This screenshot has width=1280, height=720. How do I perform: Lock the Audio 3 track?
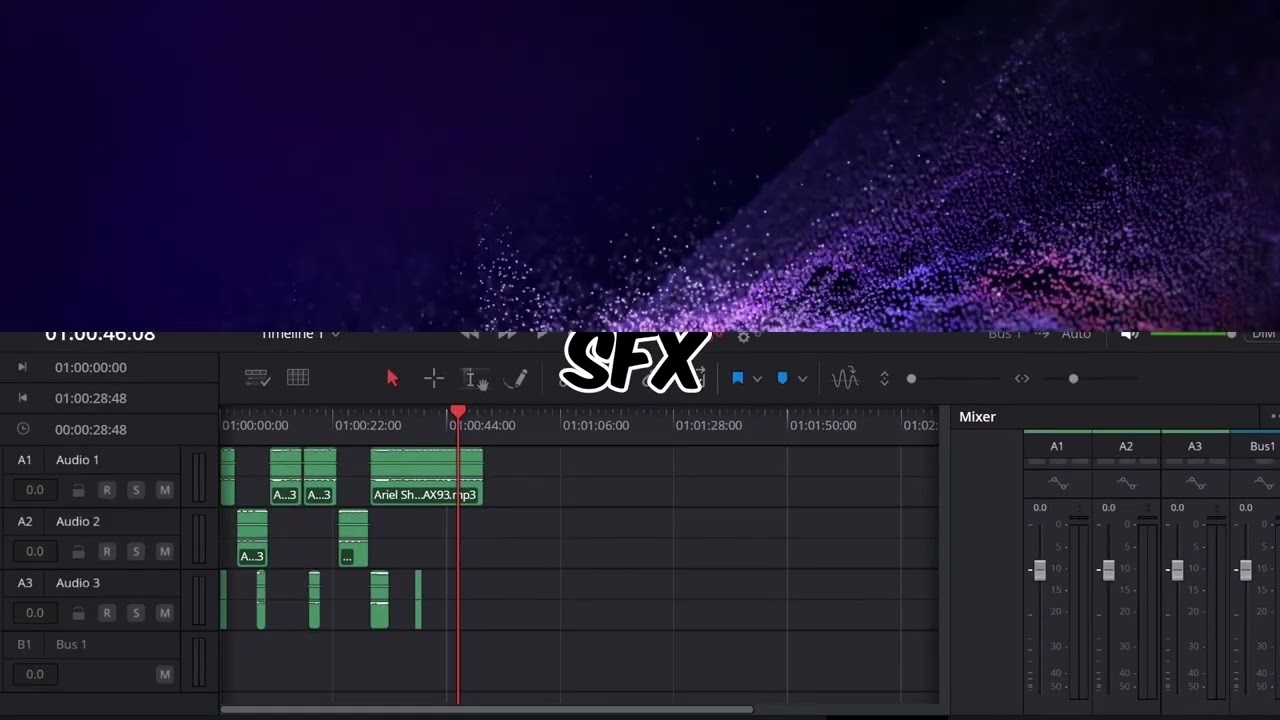(x=78, y=613)
